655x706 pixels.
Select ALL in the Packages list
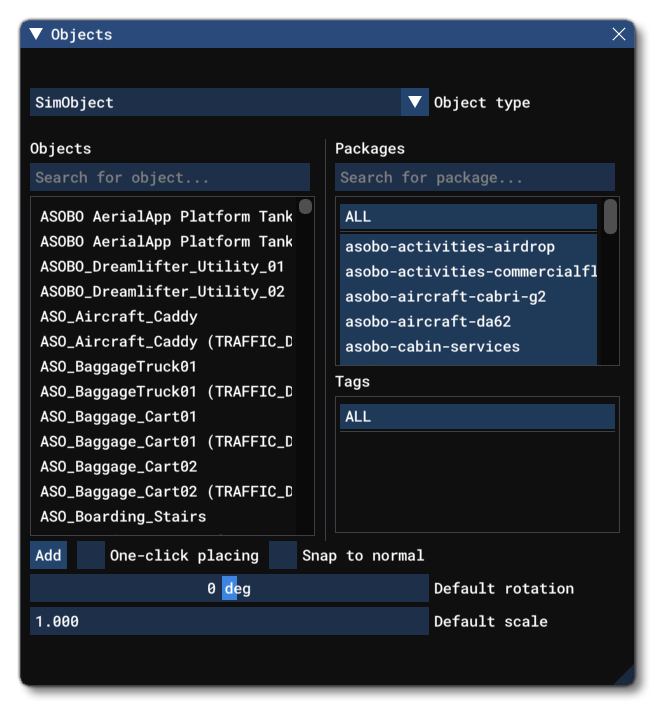click(x=468, y=217)
